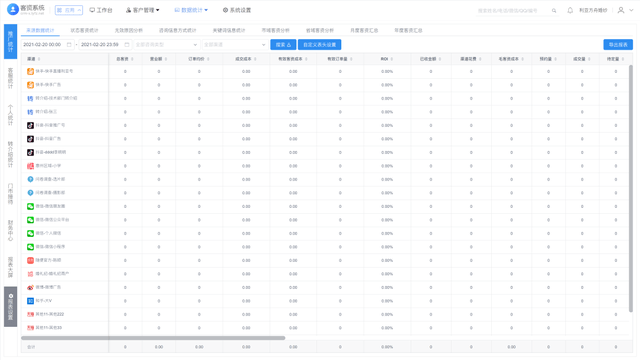Open the notification bell
Image resolution: width=640 pixels, height=360 pixels.
tap(570, 10)
